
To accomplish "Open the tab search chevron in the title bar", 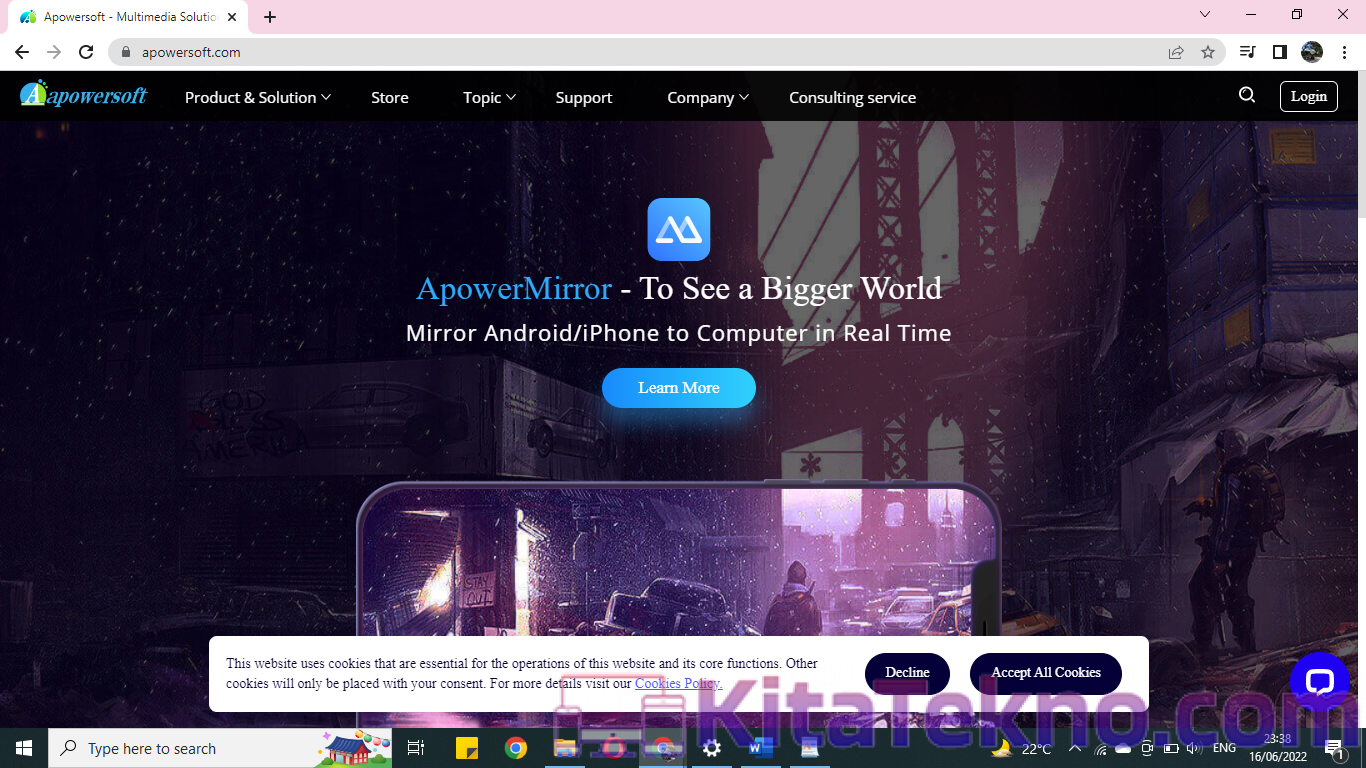I will click(1205, 15).
